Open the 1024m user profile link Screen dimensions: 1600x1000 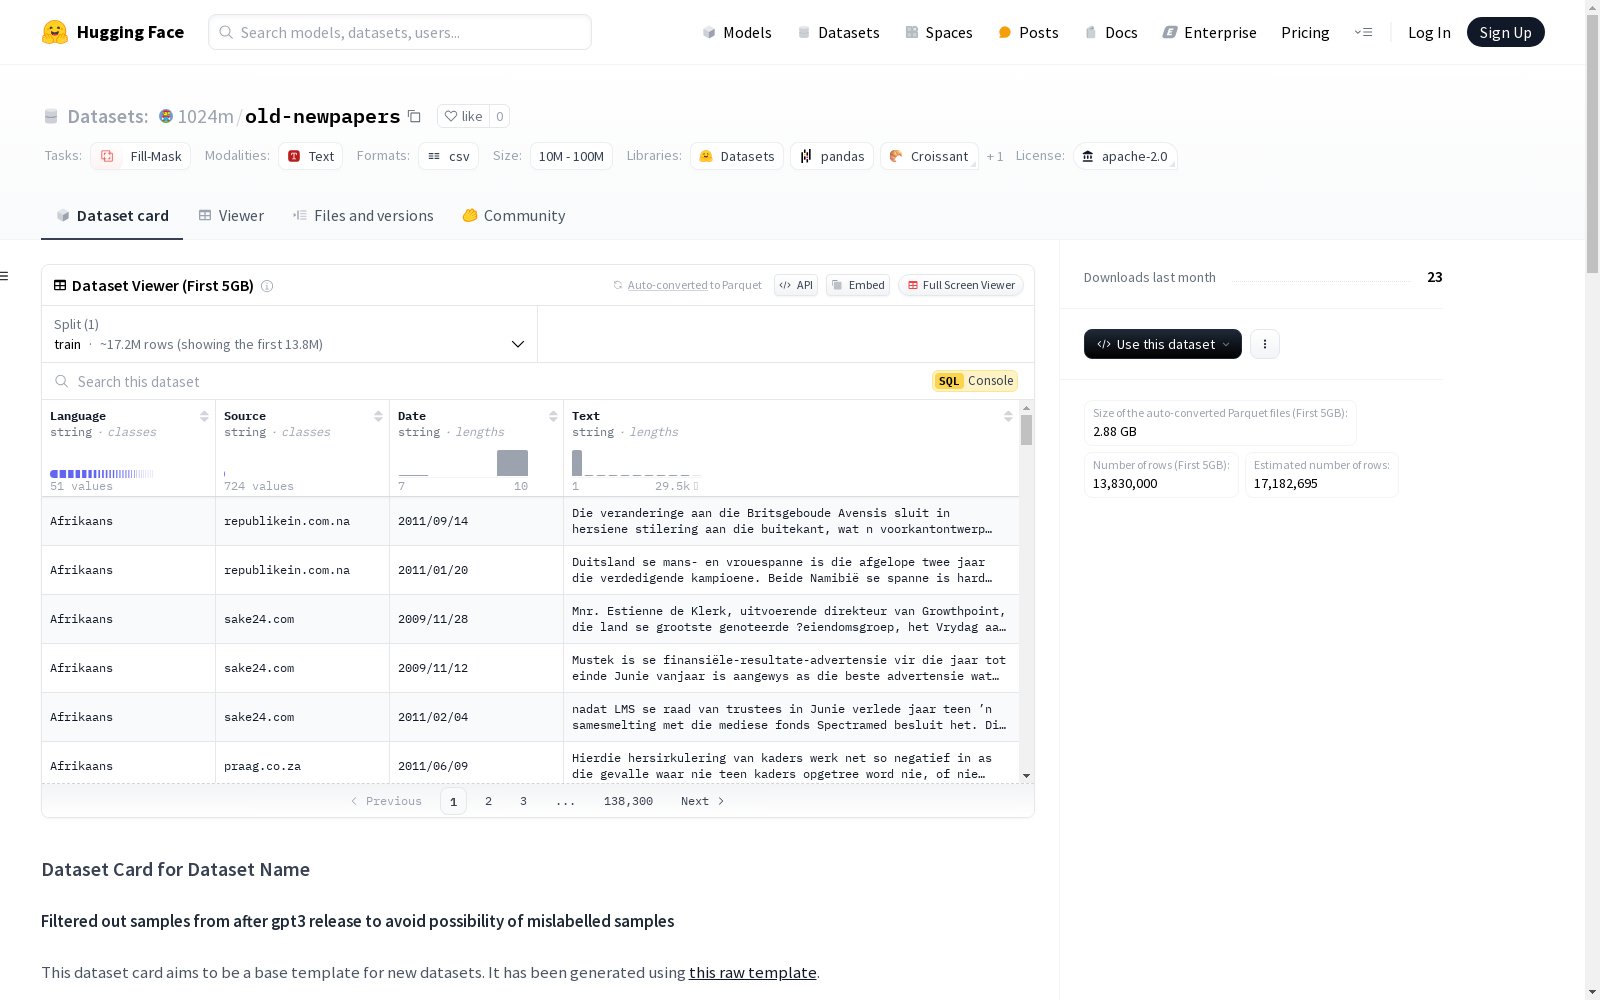pyautogui.click(x=206, y=116)
